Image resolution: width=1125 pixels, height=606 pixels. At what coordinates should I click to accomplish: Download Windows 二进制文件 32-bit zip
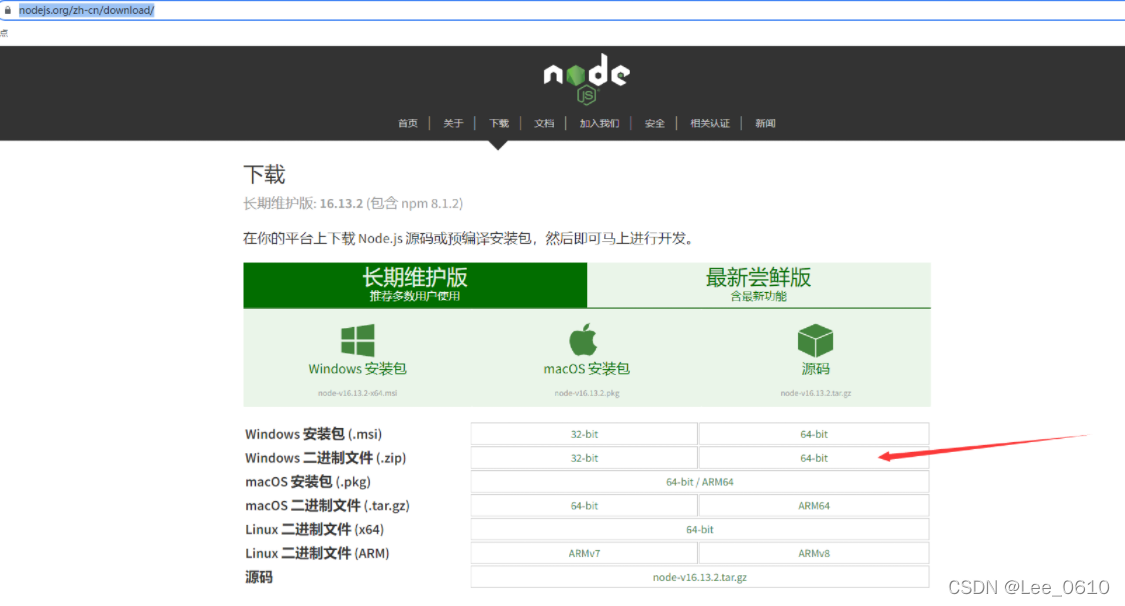[584, 457]
